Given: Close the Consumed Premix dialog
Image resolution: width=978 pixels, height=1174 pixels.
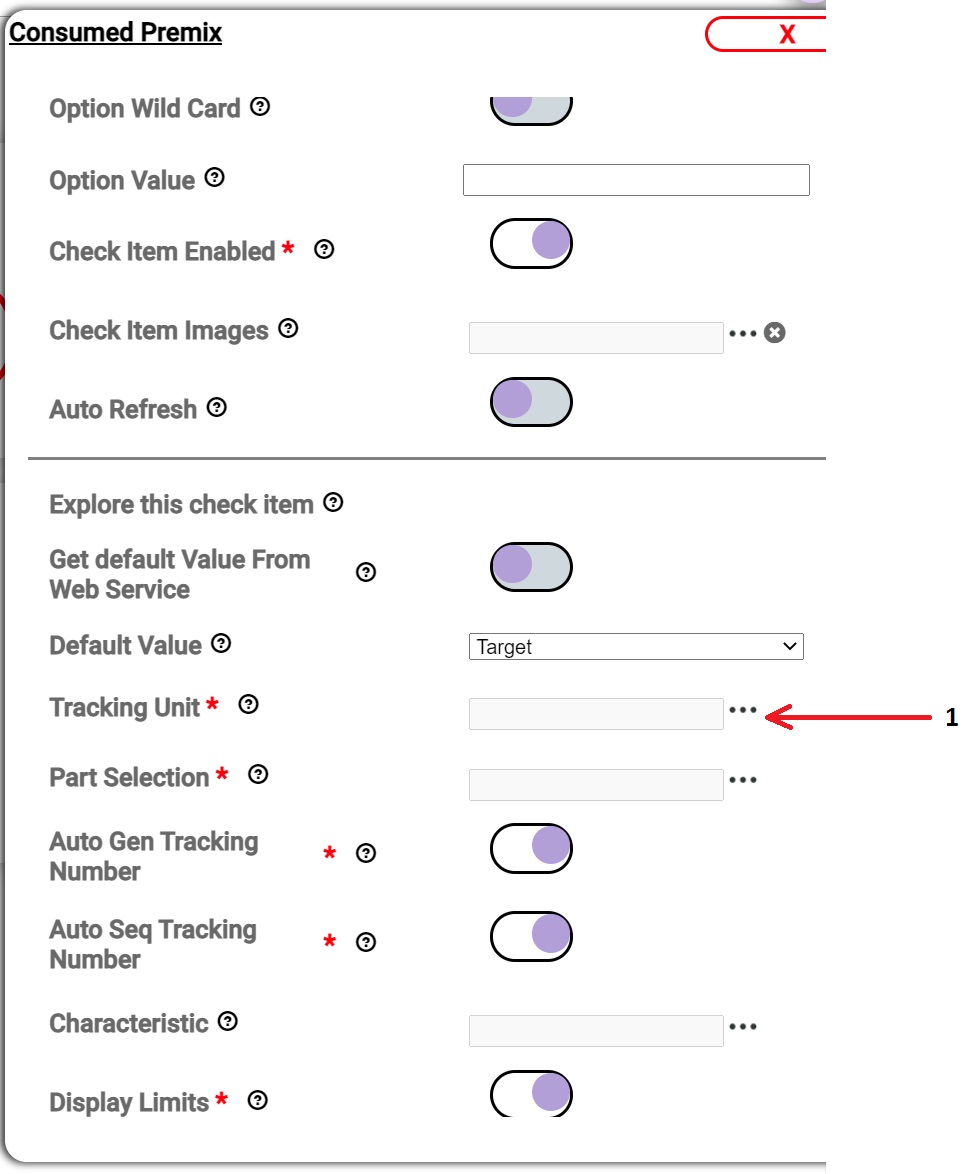Looking at the screenshot, I should click(x=786, y=33).
